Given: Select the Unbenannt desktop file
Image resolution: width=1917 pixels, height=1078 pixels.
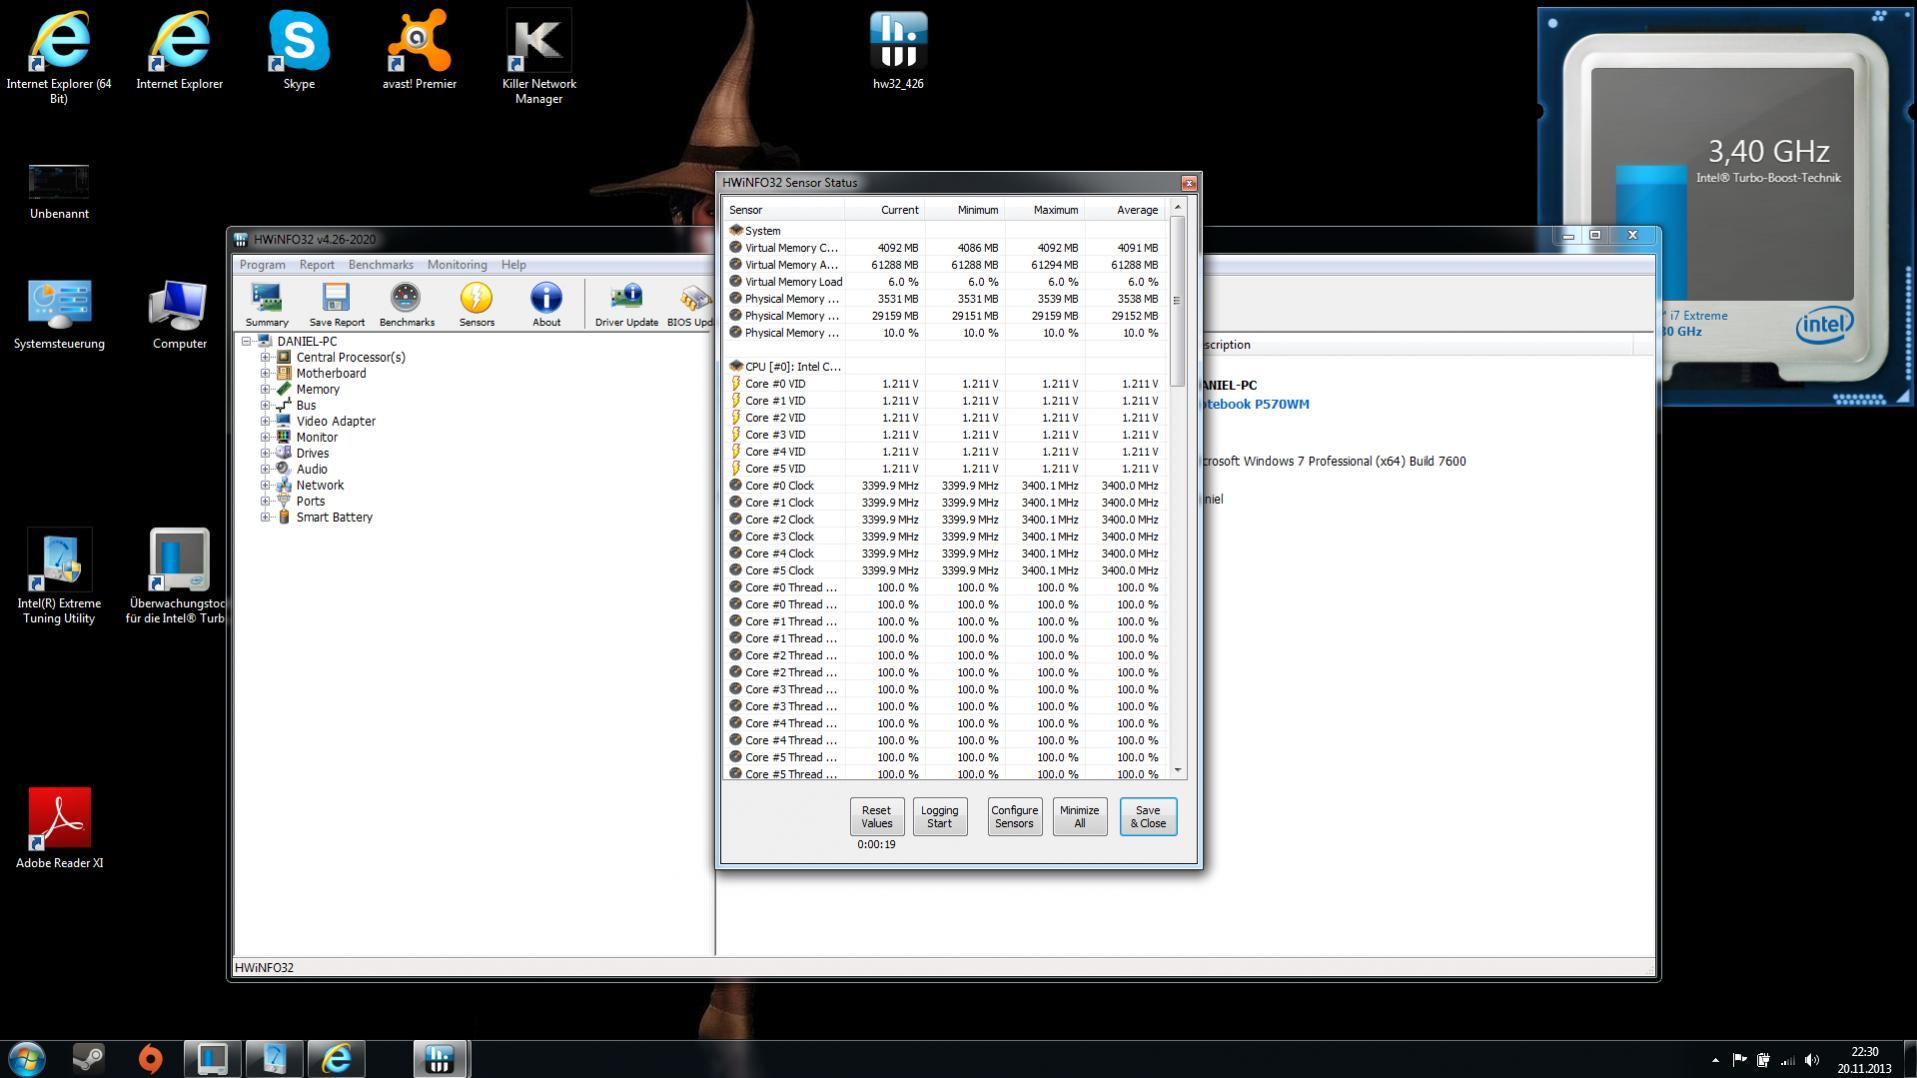Looking at the screenshot, I should [x=59, y=192].
